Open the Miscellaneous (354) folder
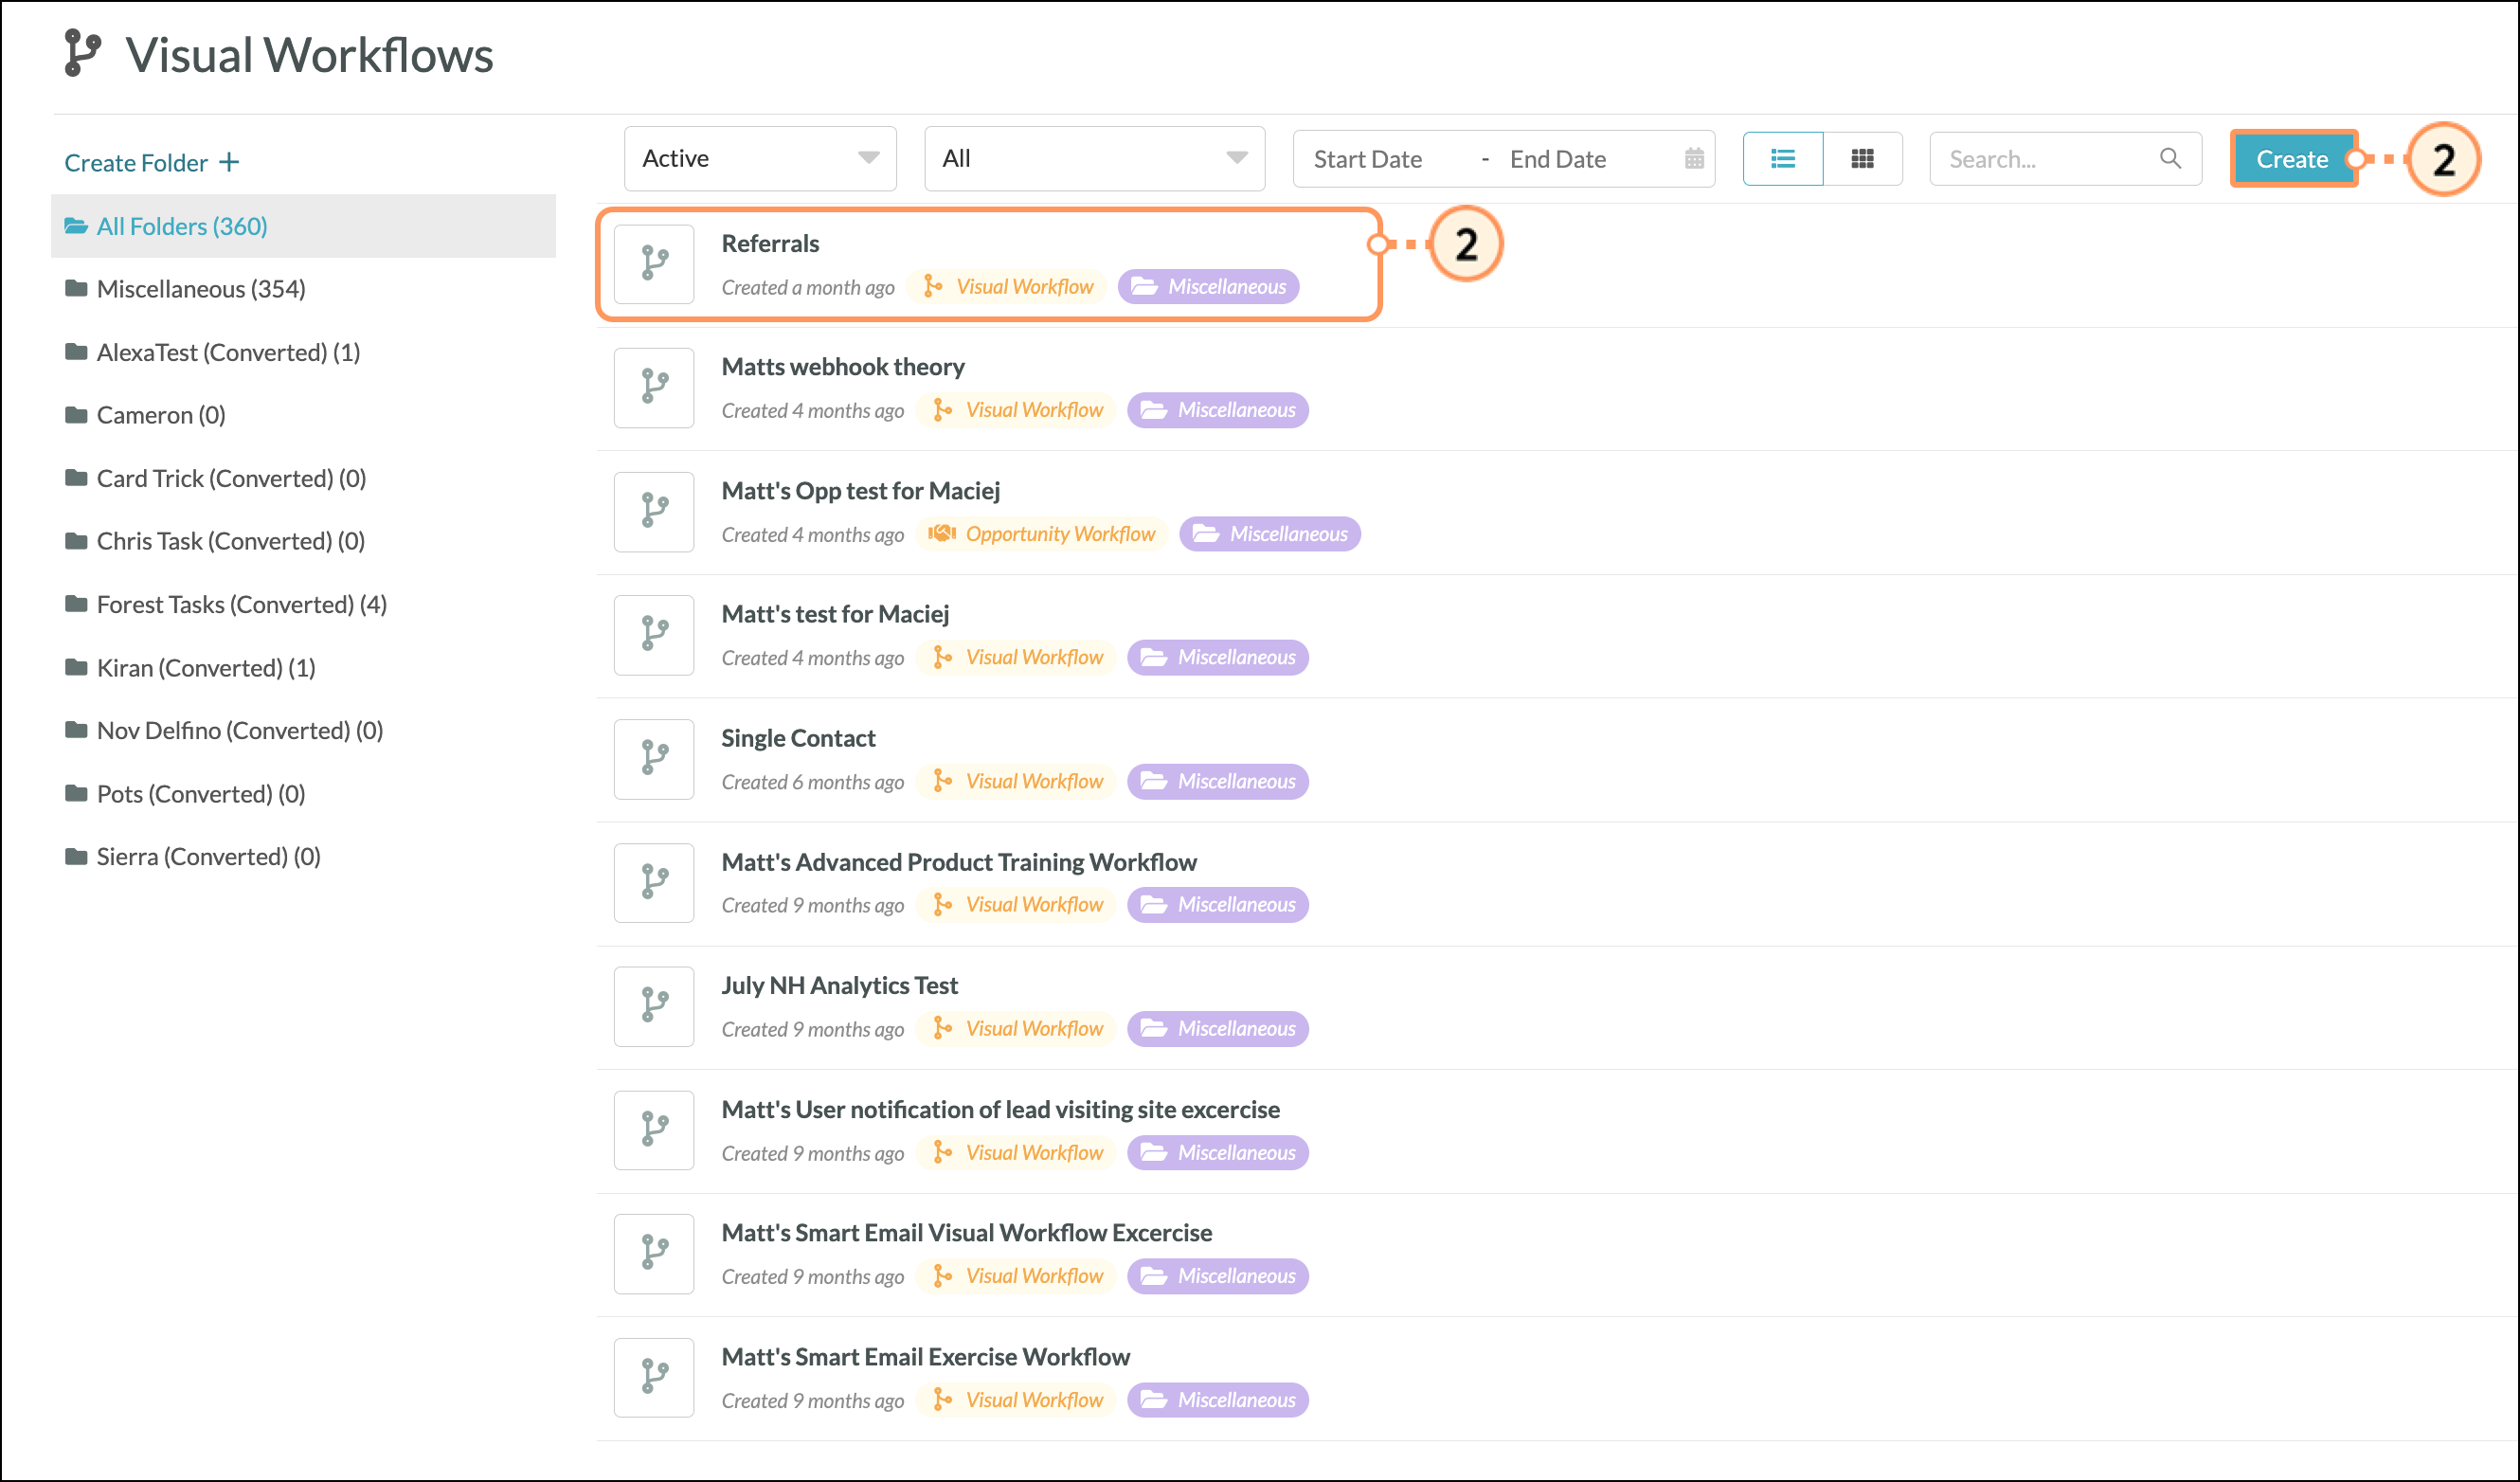The height and width of the screenshot is (1482, 2520). [x=200, y=289]
